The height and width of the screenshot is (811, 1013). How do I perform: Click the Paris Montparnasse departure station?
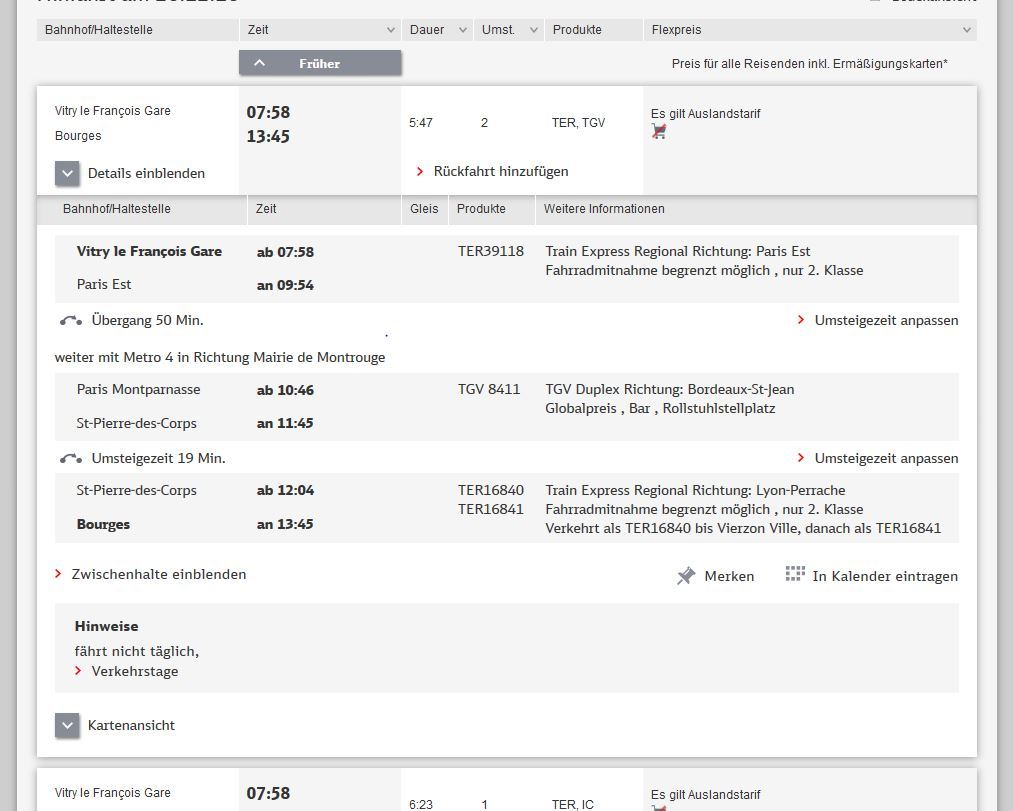[x=138, y=389]
